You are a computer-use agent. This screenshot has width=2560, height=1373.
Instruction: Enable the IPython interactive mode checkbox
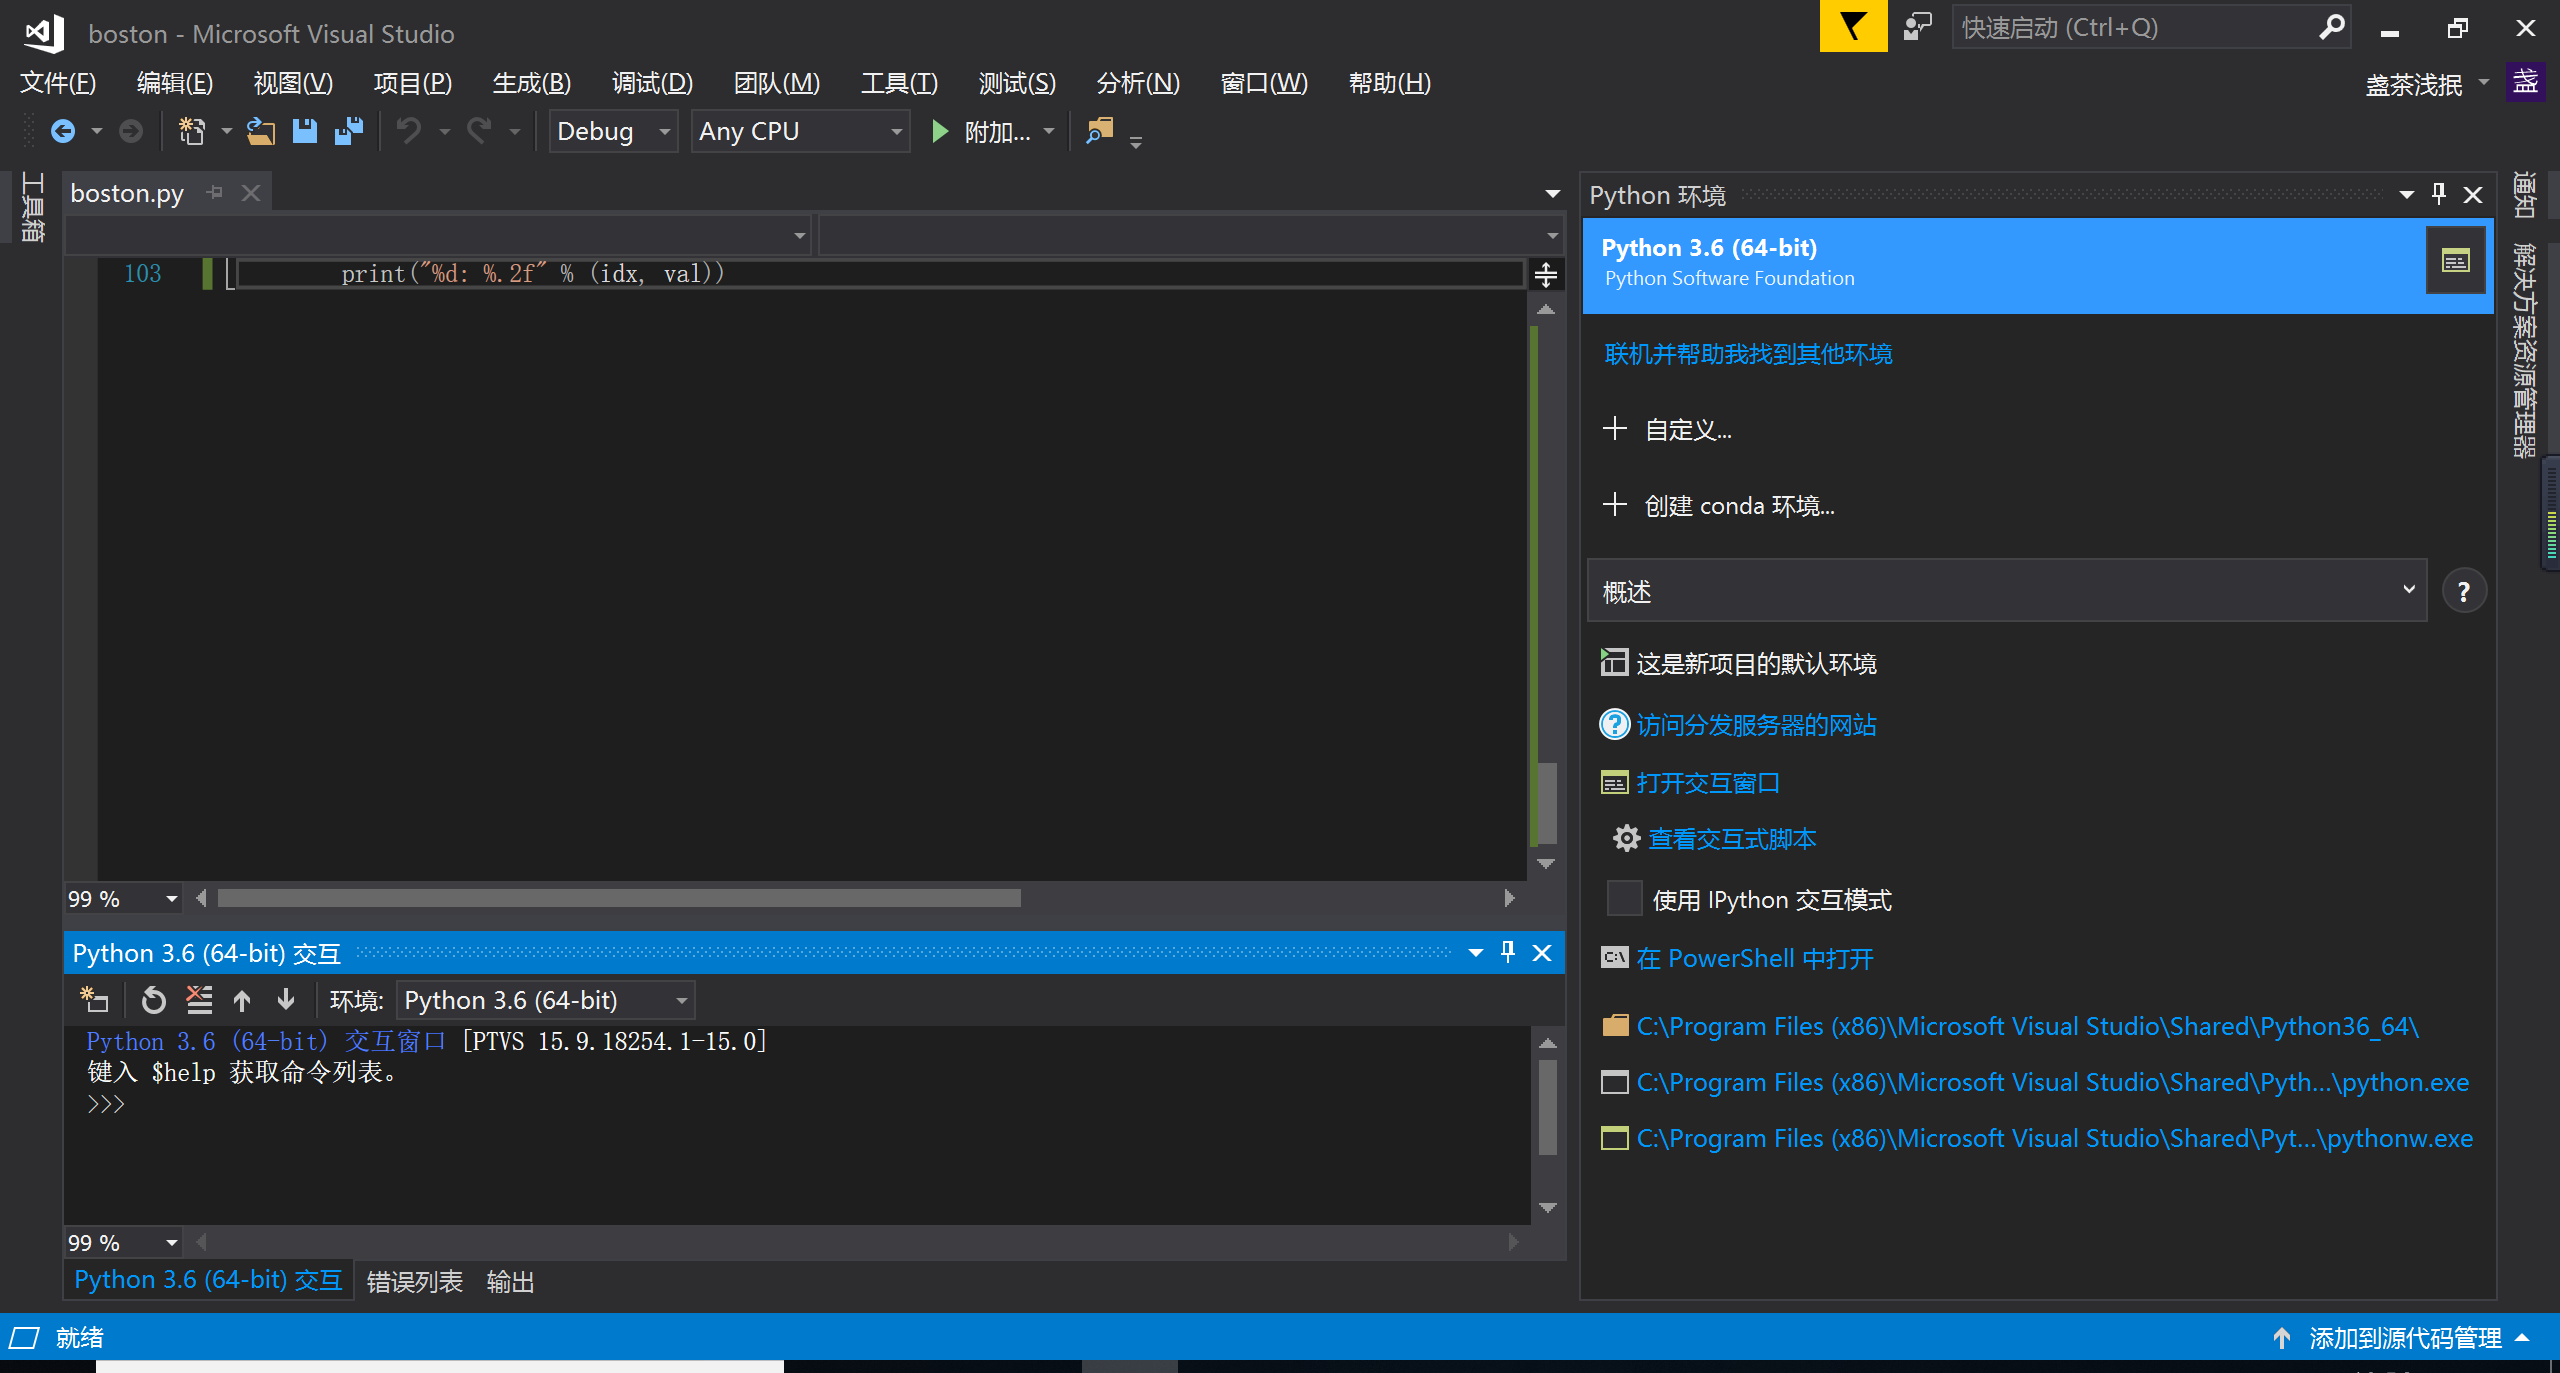click(x=1623, y=899)
